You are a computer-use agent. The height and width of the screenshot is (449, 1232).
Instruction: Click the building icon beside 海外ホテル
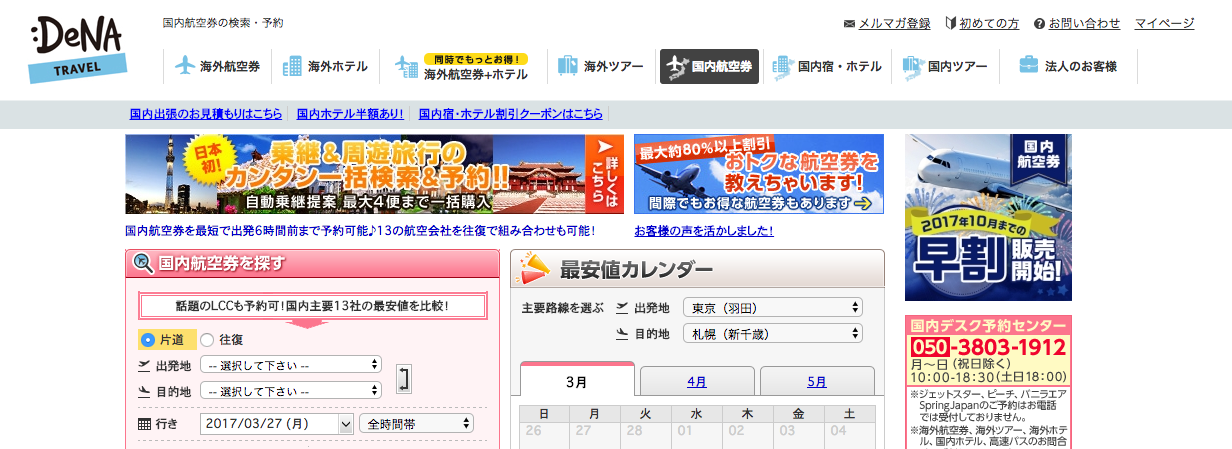click(x=293, y=67)
